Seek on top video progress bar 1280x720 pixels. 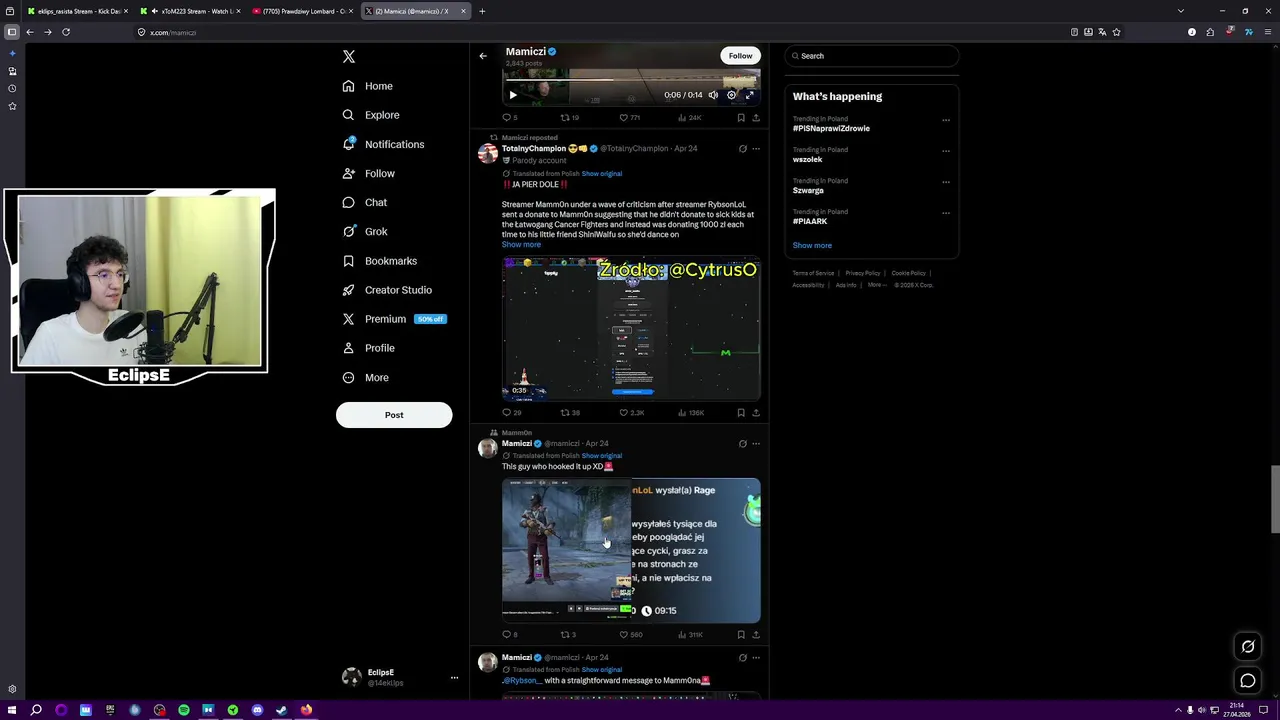[630, 80]
